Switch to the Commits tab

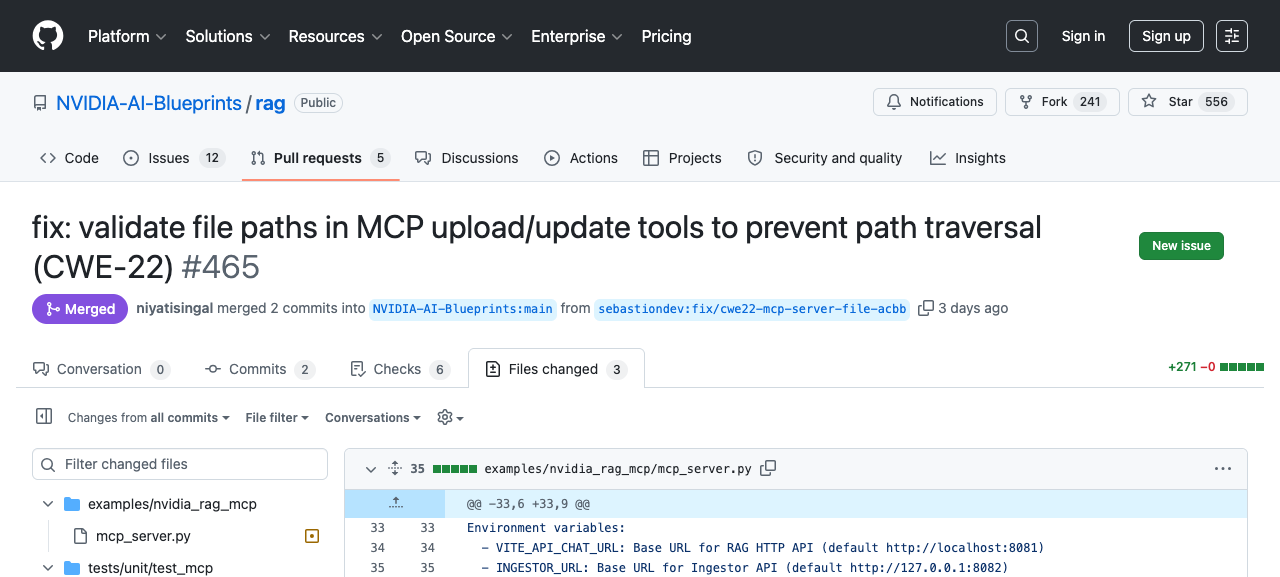pos(259,368)
